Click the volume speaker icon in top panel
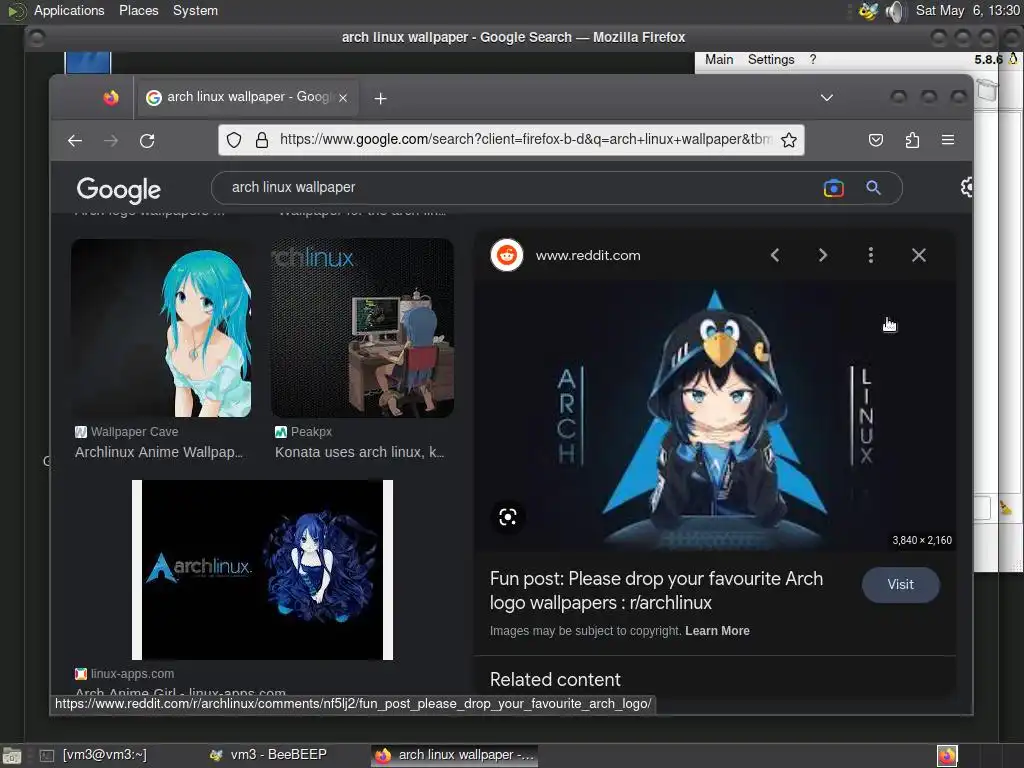Image resolution: width=1024 pixels, height=768 pixels. pyautogui.click(x=895, y=11)
